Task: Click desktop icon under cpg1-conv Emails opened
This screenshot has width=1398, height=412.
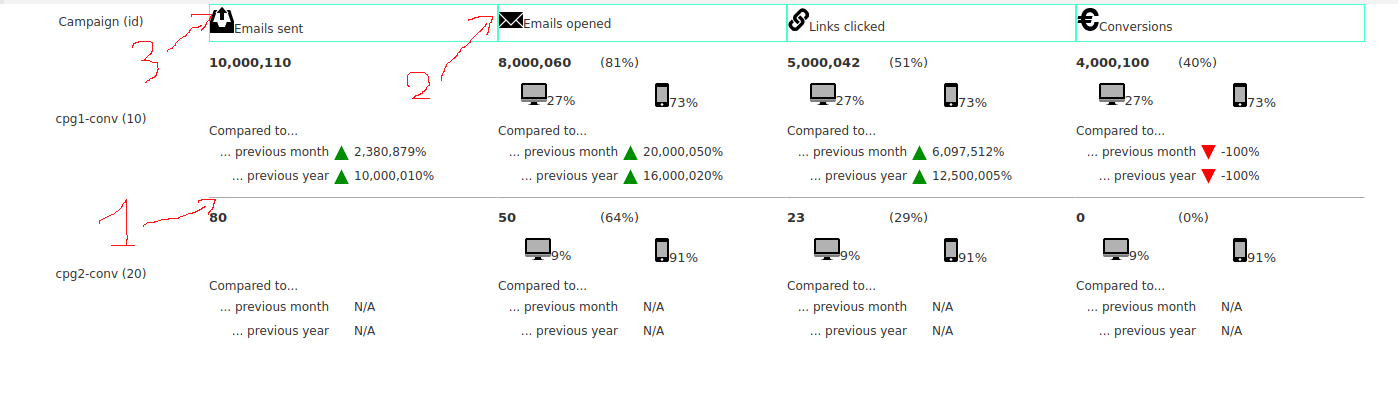Action: pos(534,94)
